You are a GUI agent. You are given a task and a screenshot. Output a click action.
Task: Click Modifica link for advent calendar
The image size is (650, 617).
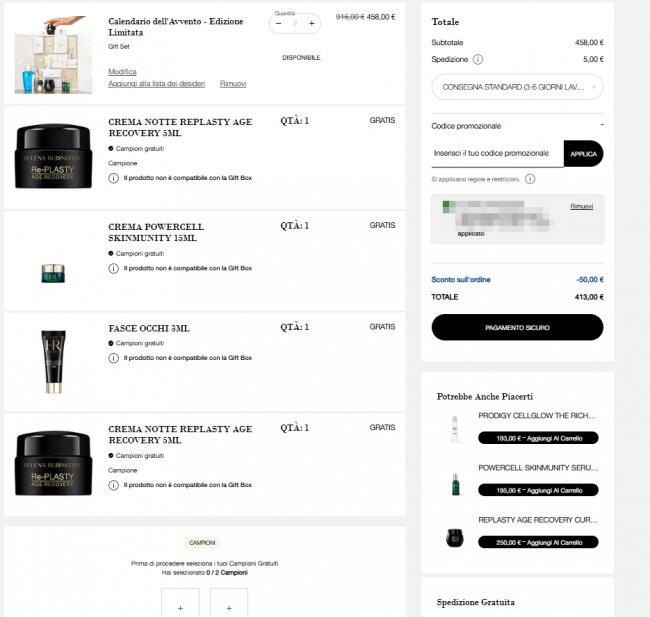(122, 72)
